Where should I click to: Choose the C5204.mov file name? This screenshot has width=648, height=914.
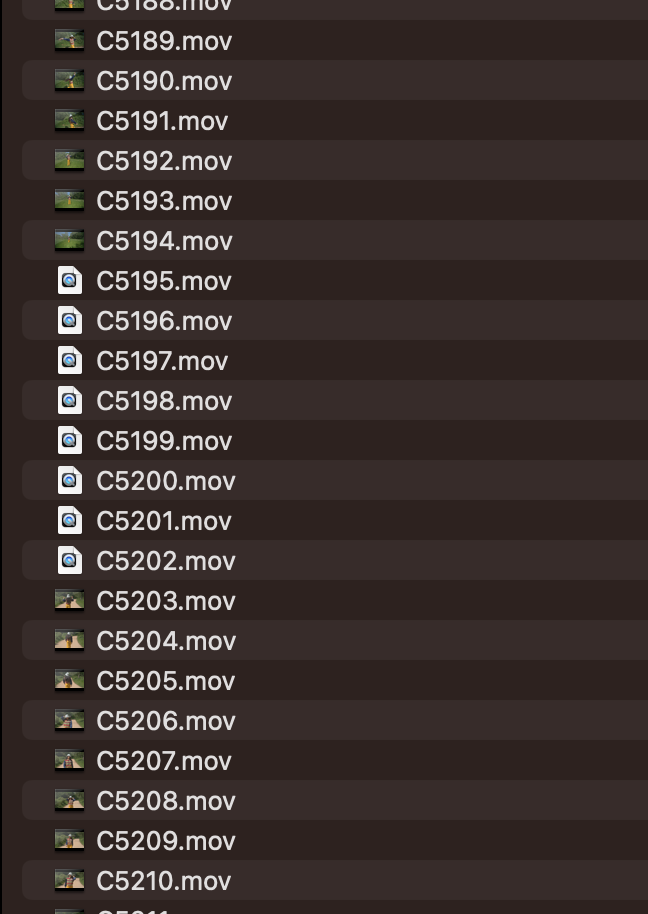(x=166, y=641)
